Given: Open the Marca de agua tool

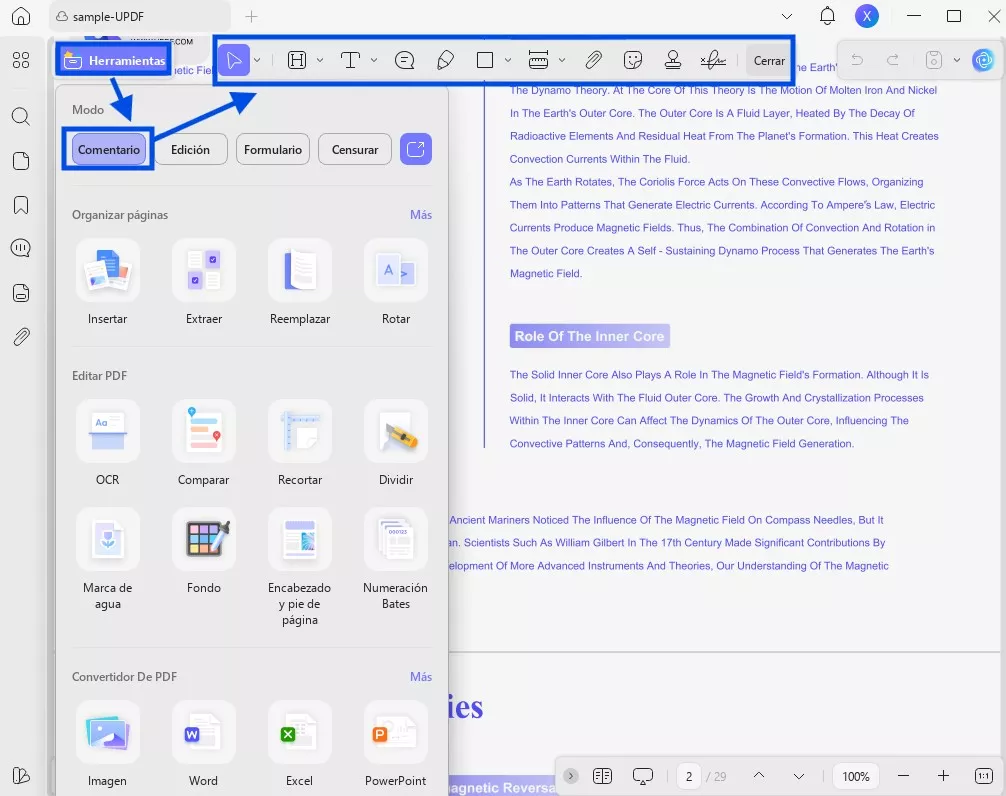Looking at the screenshot, I should point(107,559).
